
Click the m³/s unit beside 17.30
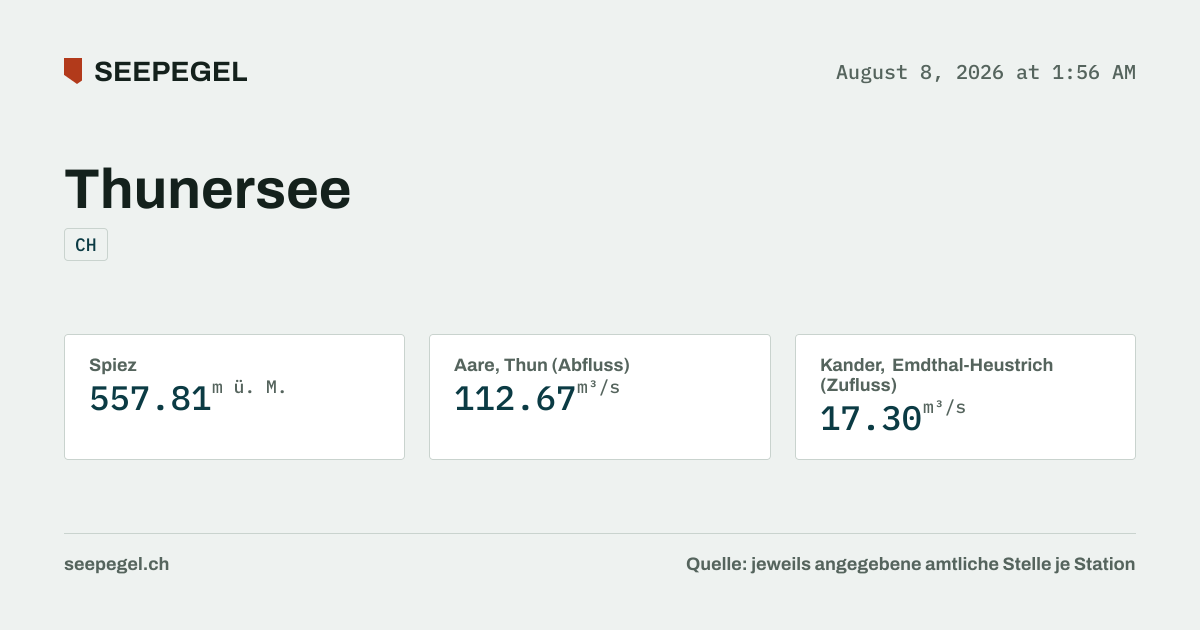click(944, 408)
